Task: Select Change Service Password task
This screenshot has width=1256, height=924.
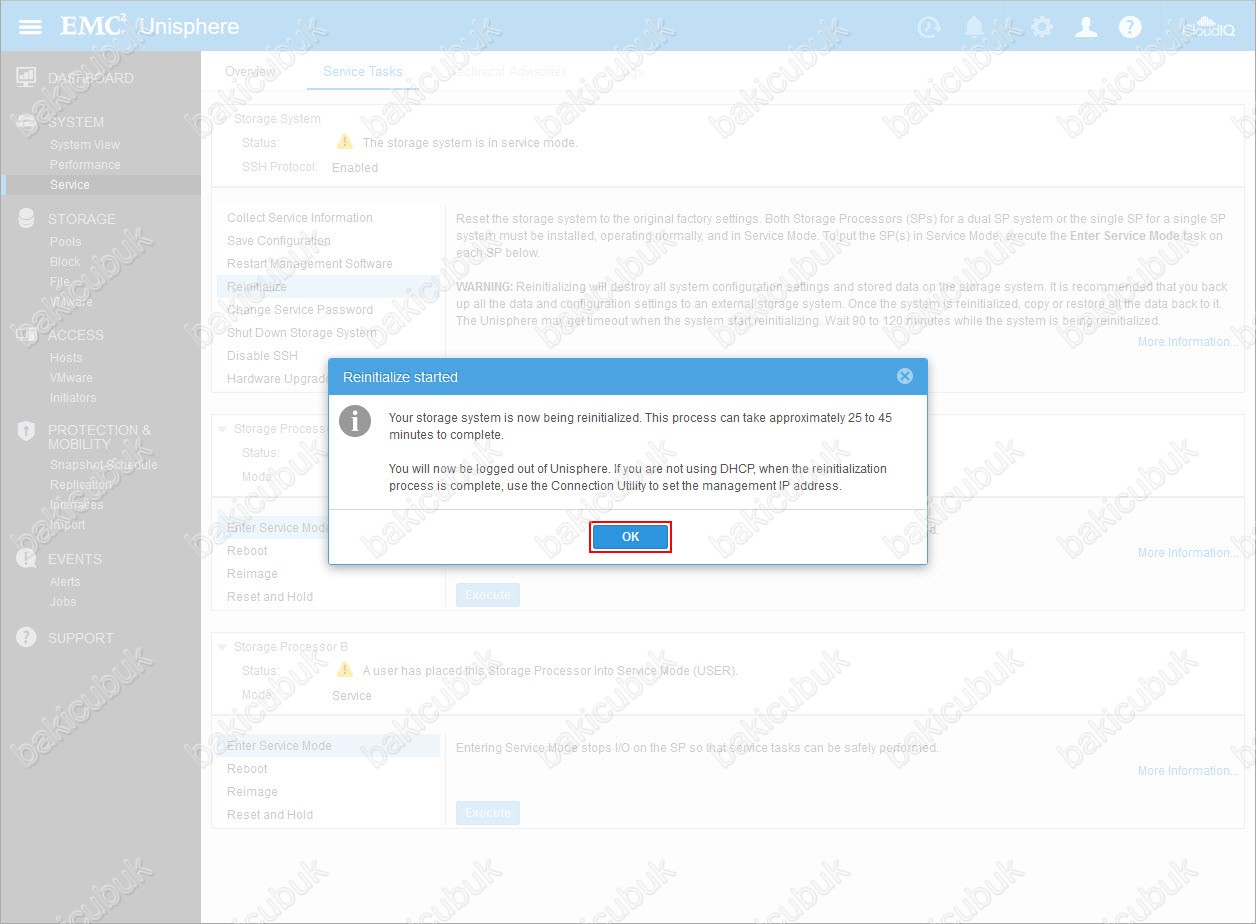Action: (300, 310)
